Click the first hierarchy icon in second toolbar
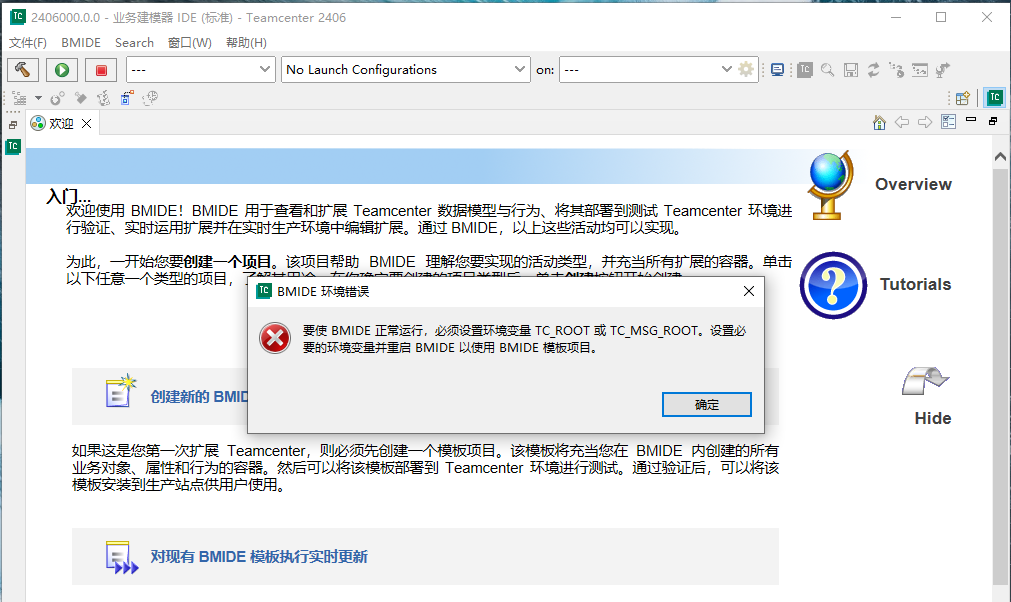This screenshot has height=602, width=1011. [x=19, y=98]
